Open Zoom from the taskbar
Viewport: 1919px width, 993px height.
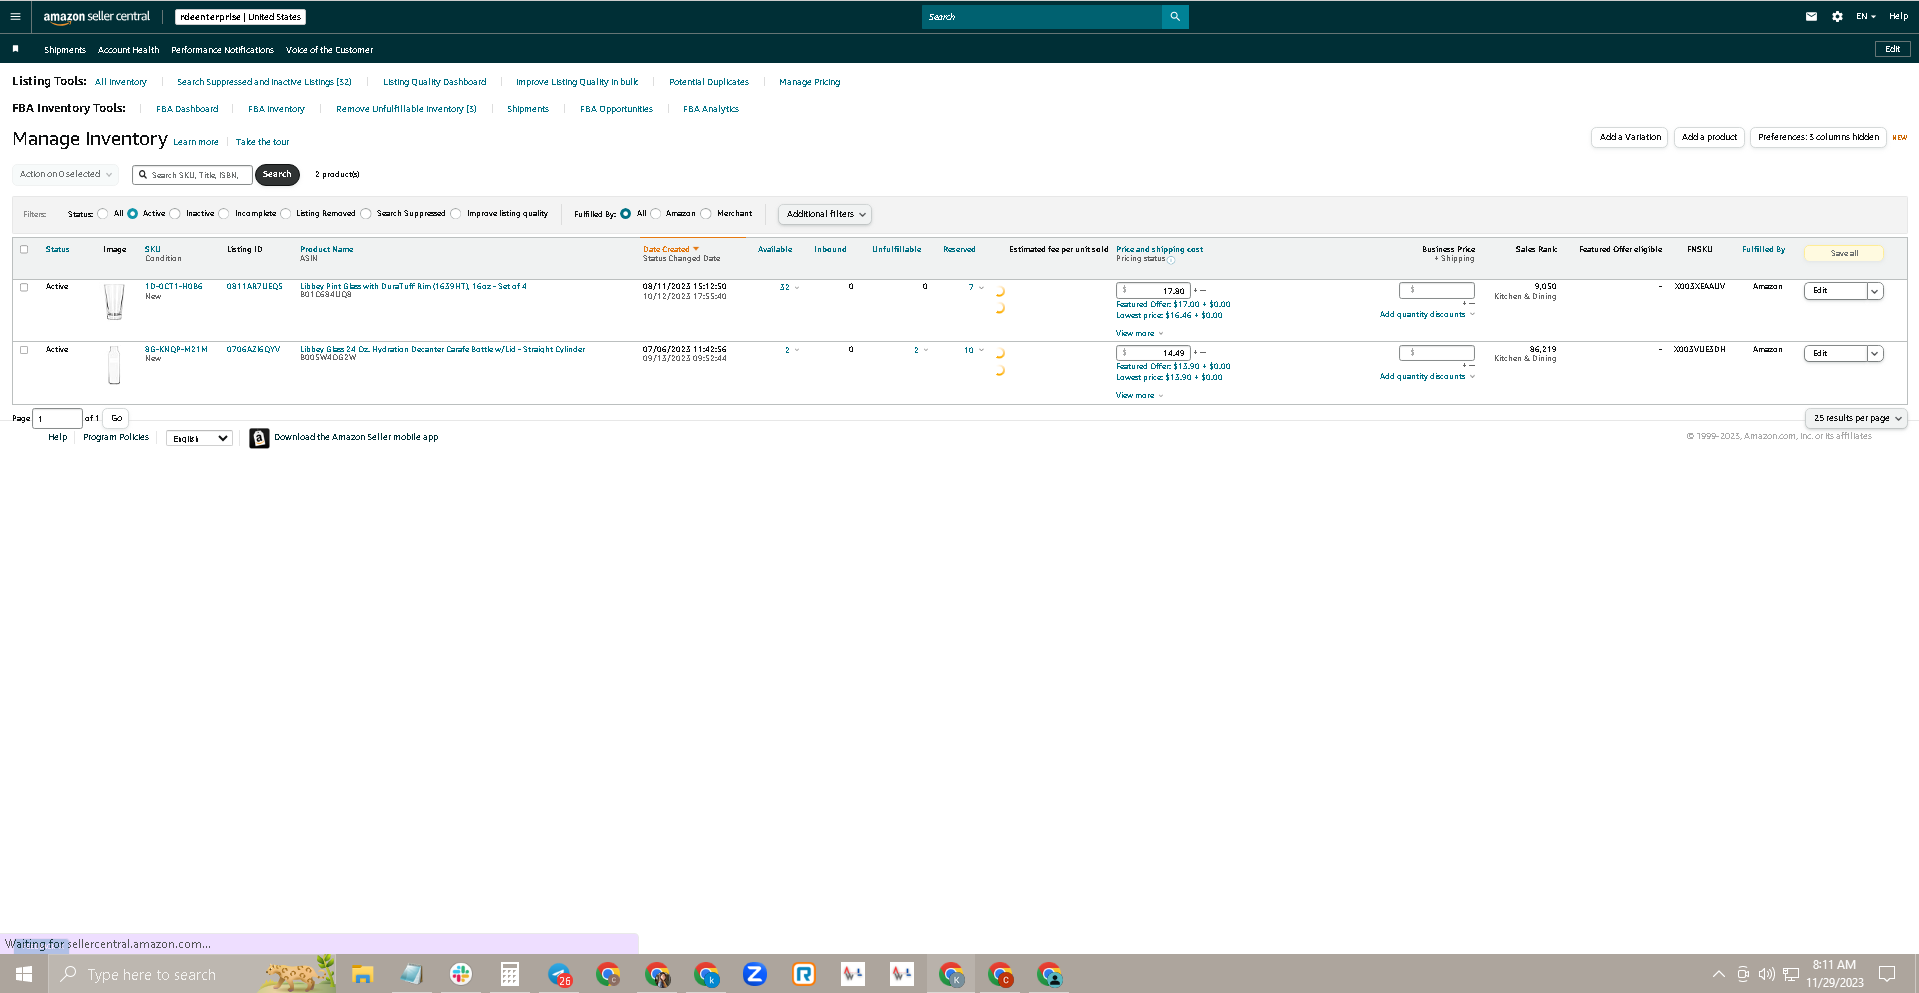click(754, 974)
